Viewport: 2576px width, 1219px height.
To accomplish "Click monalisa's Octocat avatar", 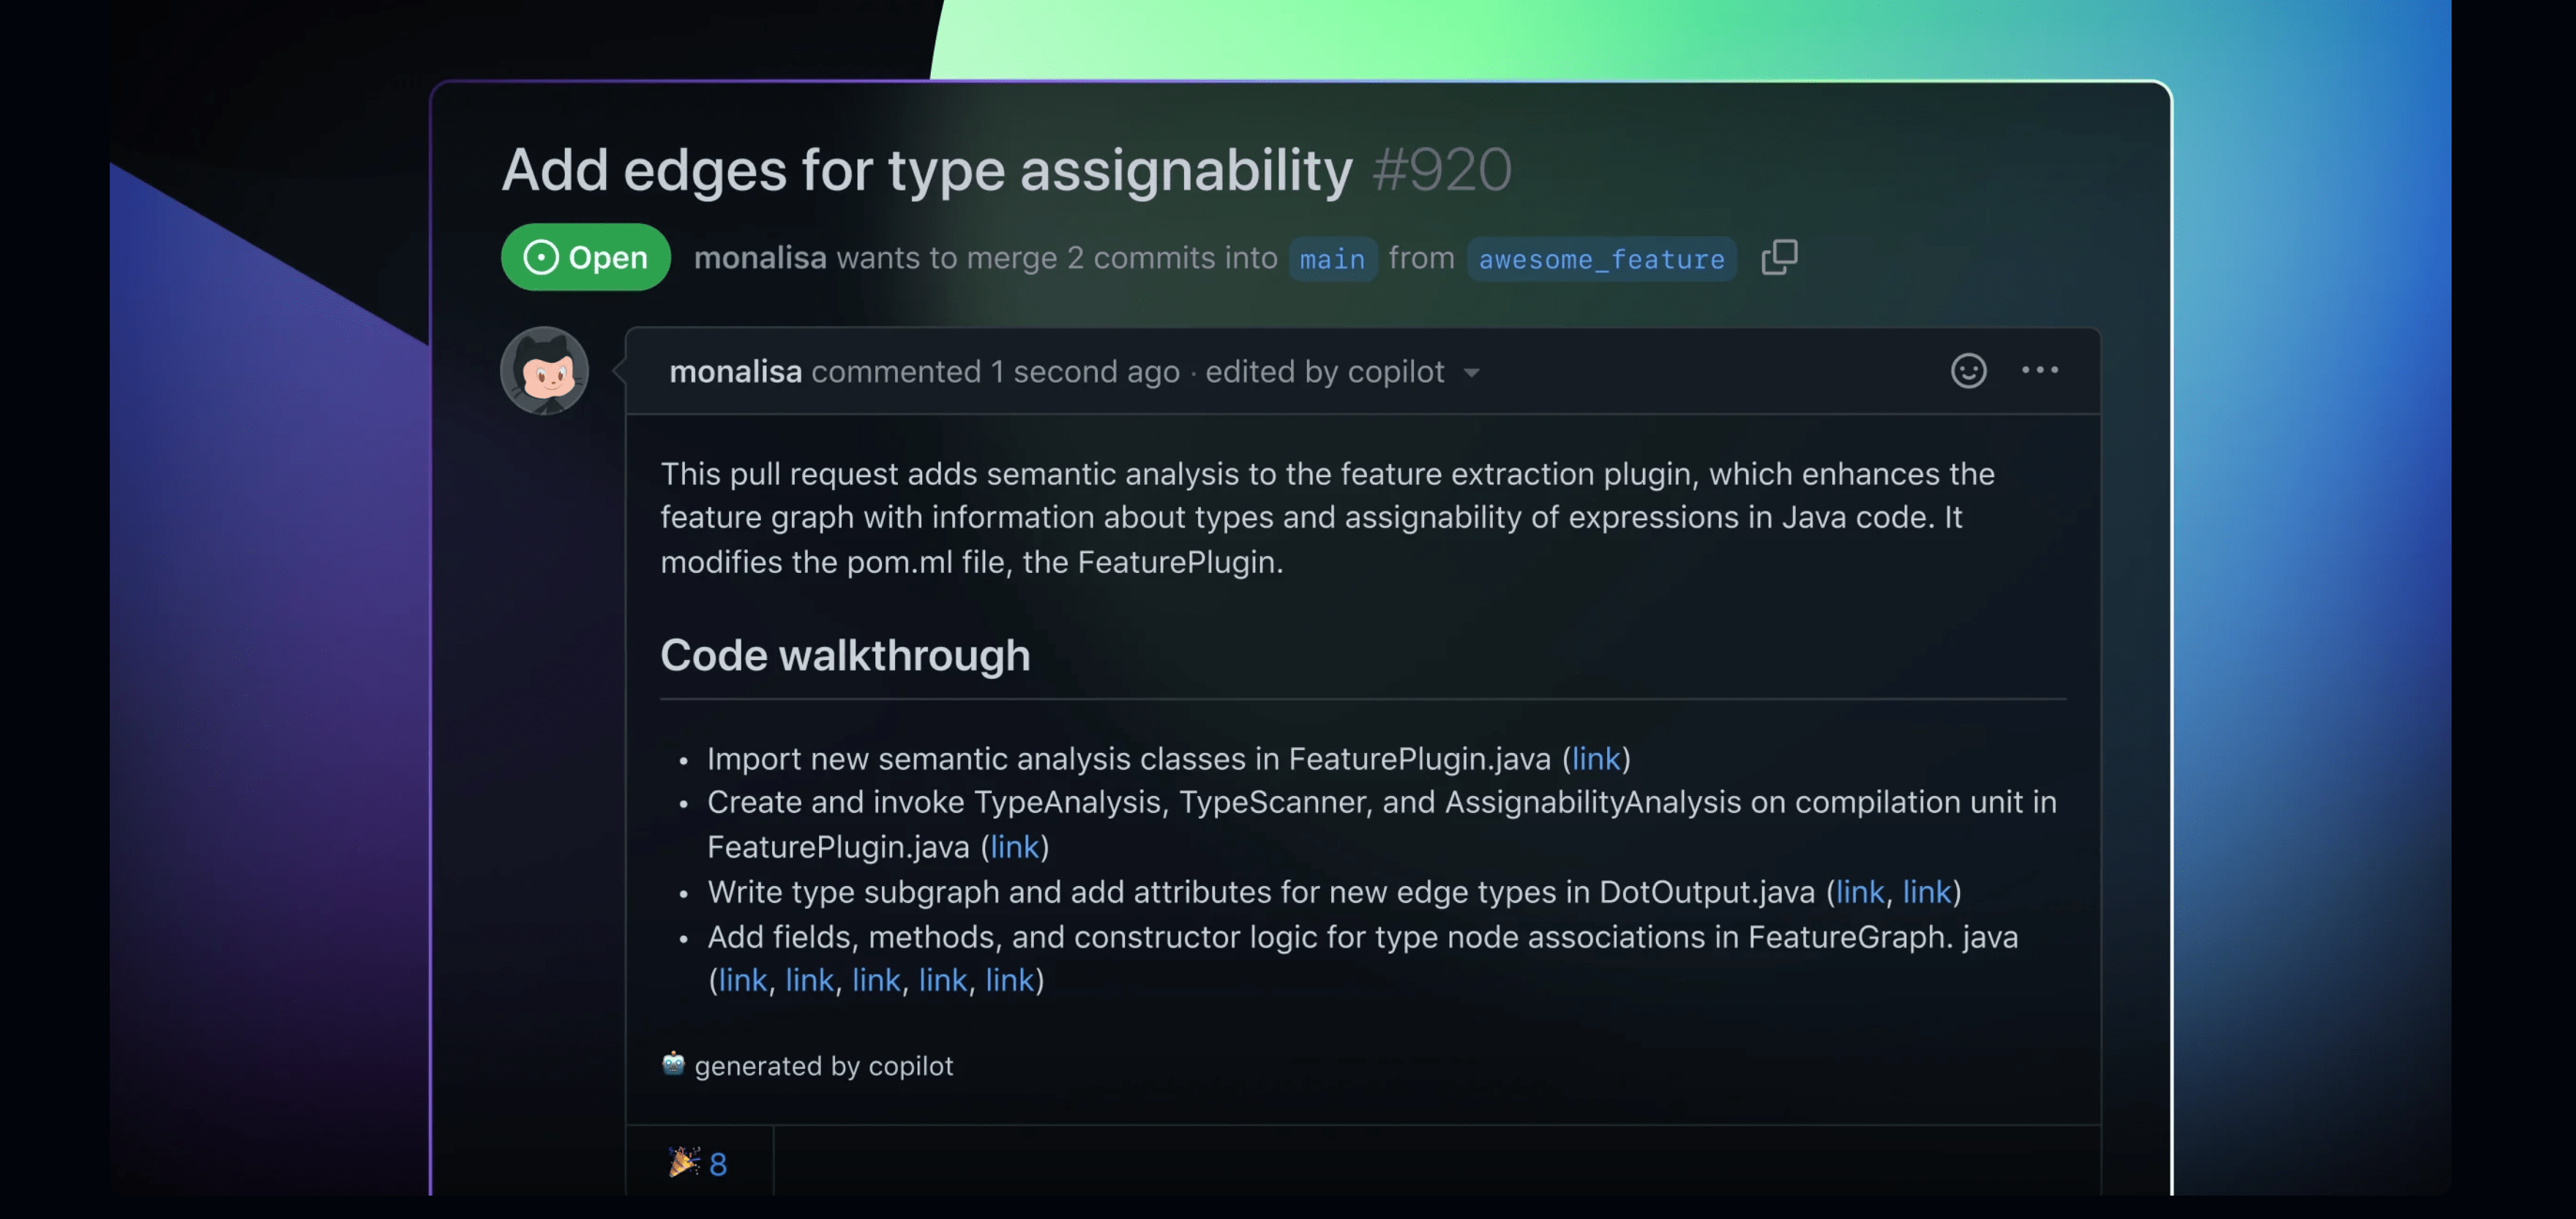I will 544,371.
